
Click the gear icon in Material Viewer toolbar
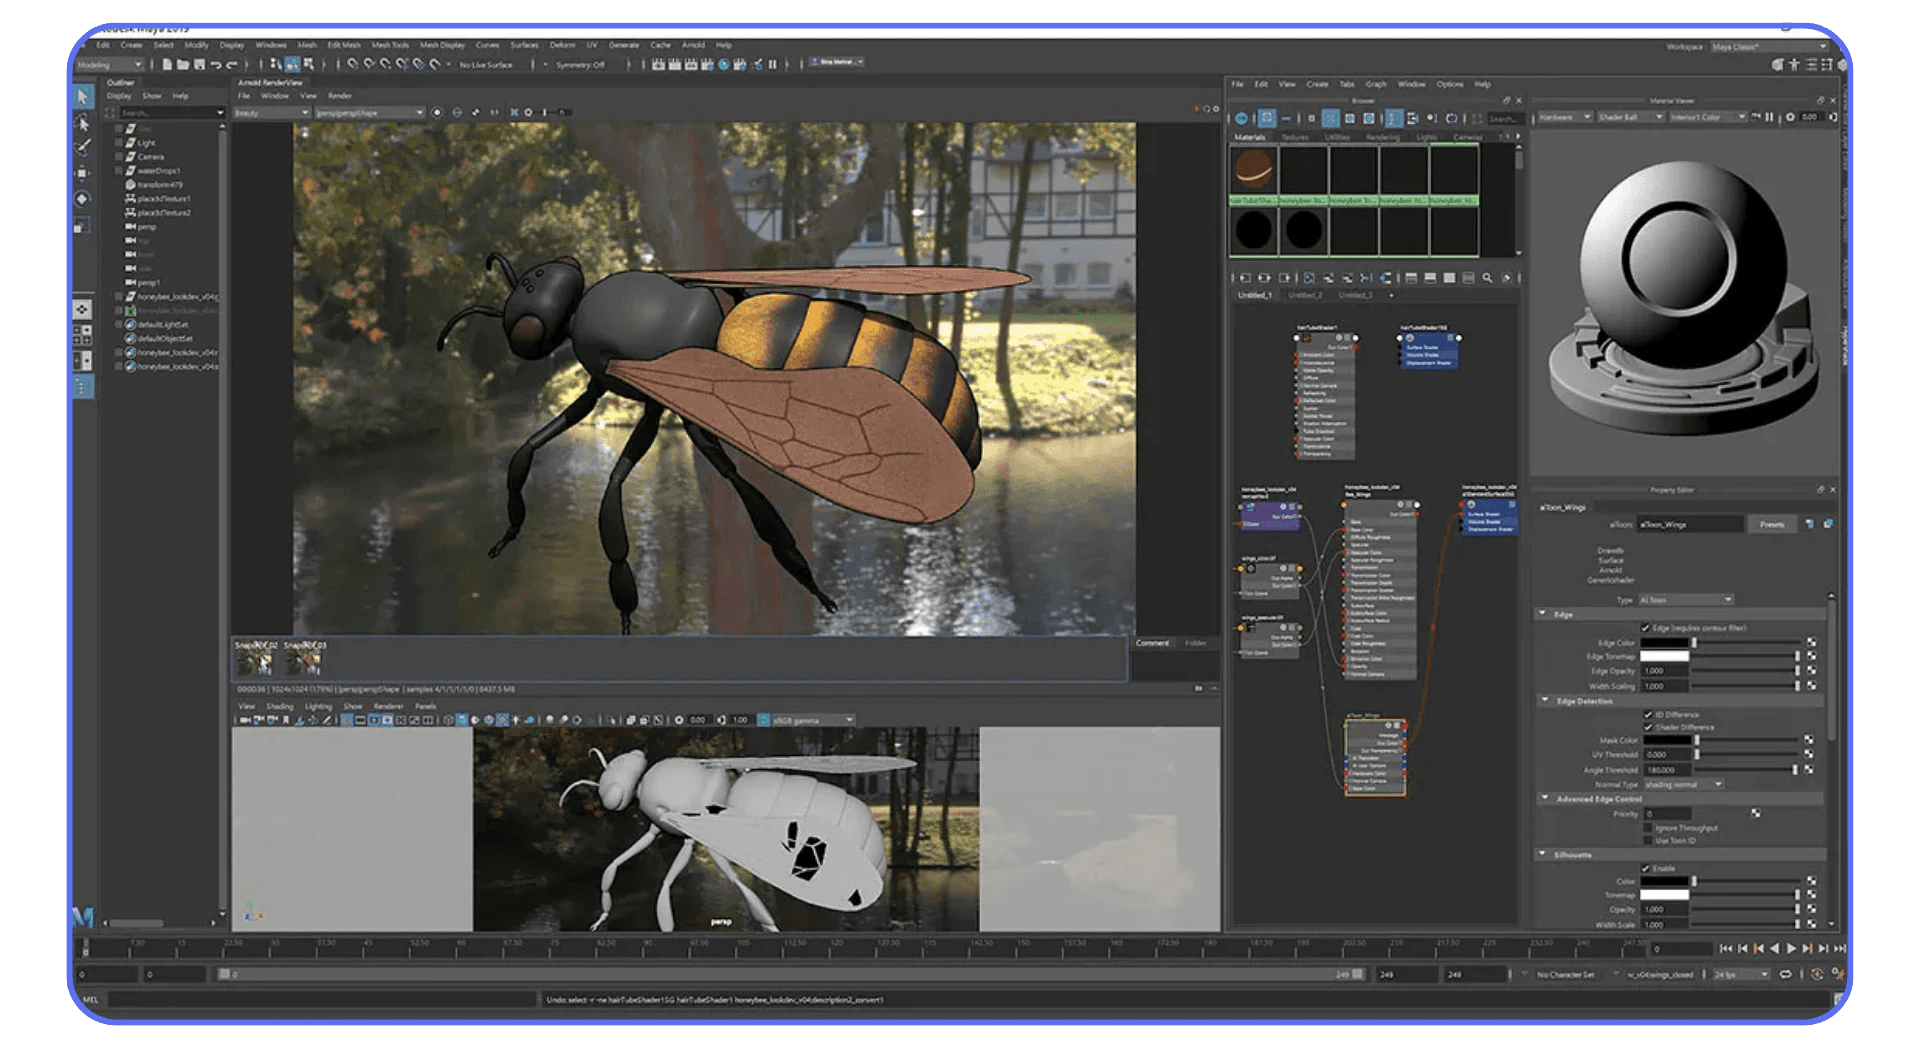click(x=1790, y=117)
